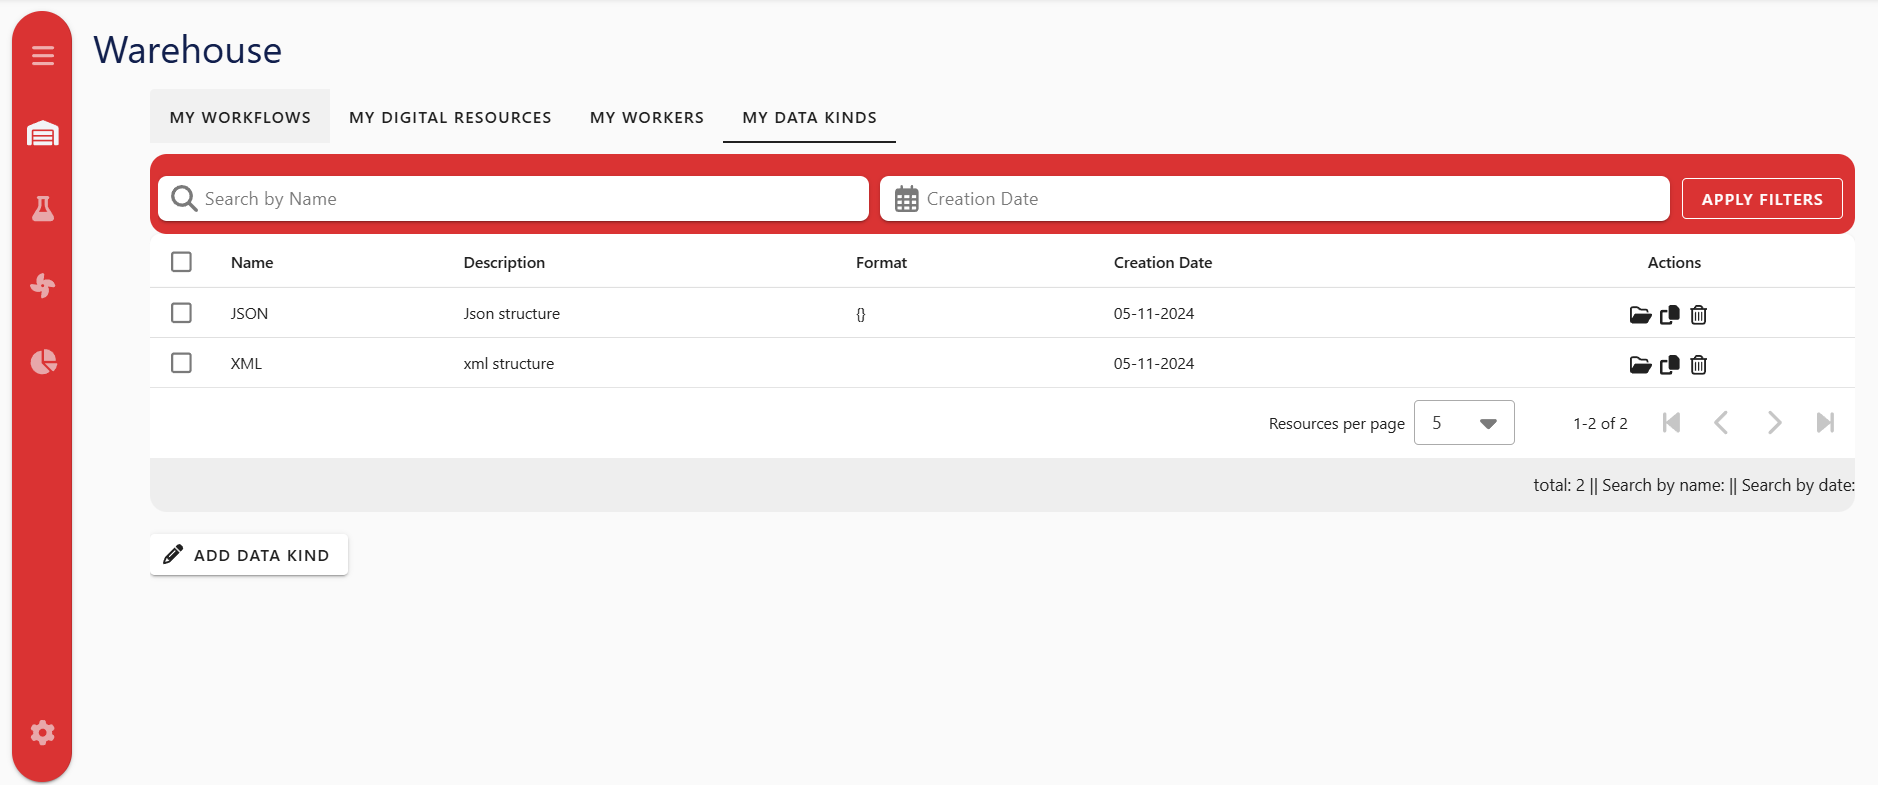This screenshot has height=785, width=1878.
Task: Open settings gear in sidebar
Action: coord(42,733)
